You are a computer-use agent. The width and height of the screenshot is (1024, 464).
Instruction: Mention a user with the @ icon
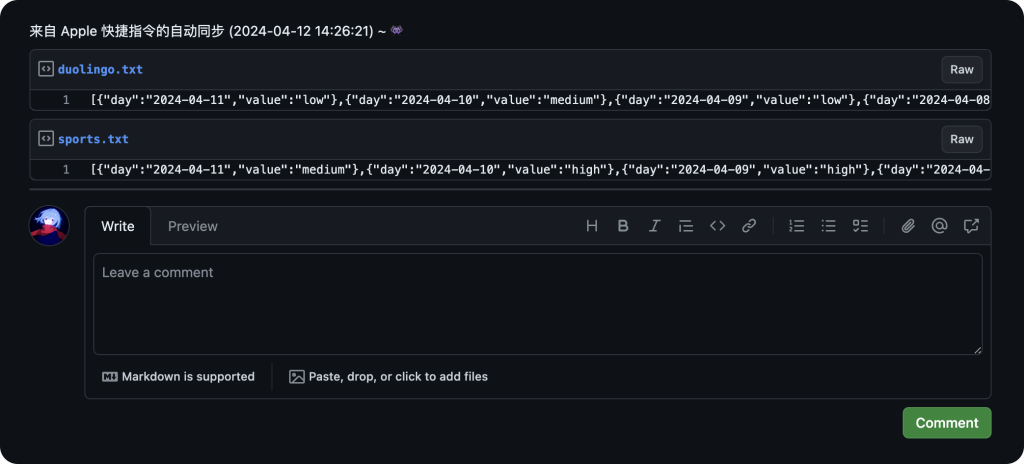click(x=939, y=226)
